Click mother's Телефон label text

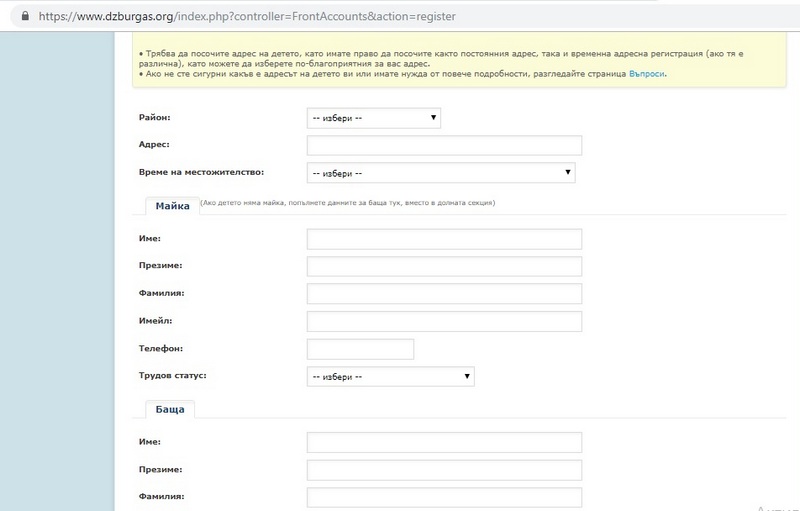tap(161, 349)
